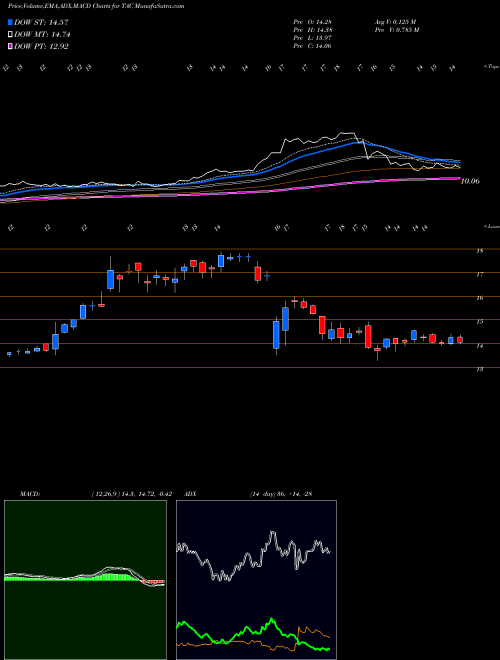Select the 'DOW MT: 14.74' label
The height and width of the screenshot is (660, 500).
click(x=41, y=35)
